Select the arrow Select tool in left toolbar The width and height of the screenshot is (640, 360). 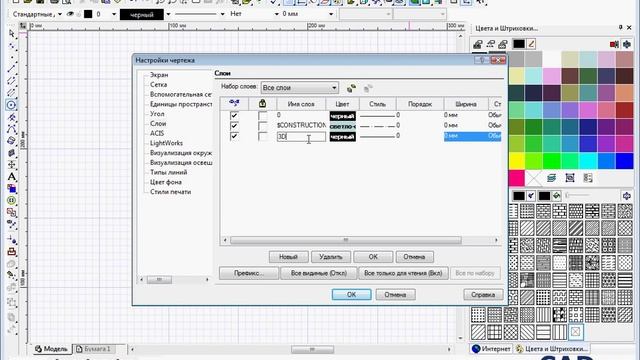(x=11, y=33)
